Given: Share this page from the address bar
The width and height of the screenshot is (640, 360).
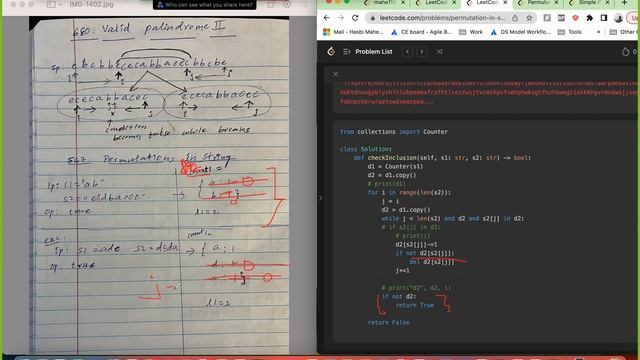Looking at the screenshot, I should [x=515, y=18].
